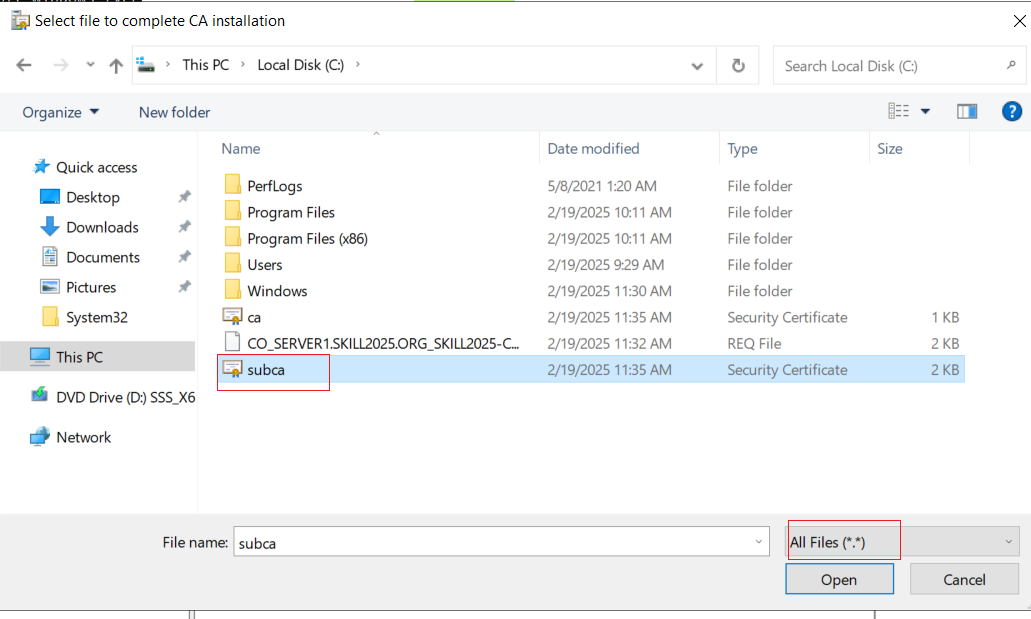Open Downloads in Quick access
1031x619 pixels.
click(x=102, y=227)
